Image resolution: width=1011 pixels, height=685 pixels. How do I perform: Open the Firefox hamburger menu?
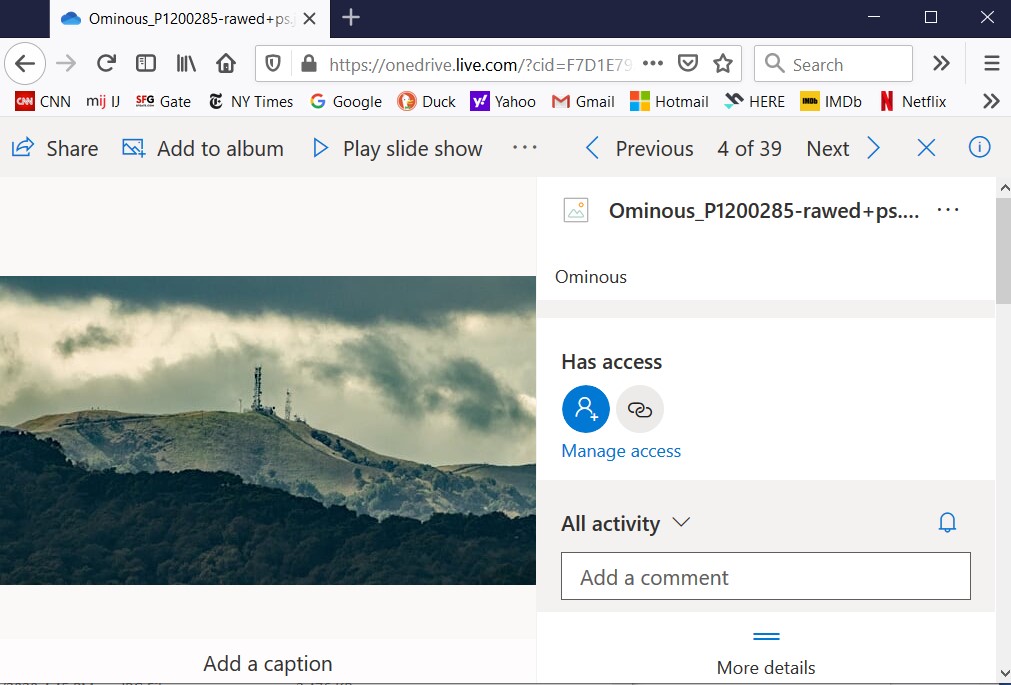tap(992, 63)
